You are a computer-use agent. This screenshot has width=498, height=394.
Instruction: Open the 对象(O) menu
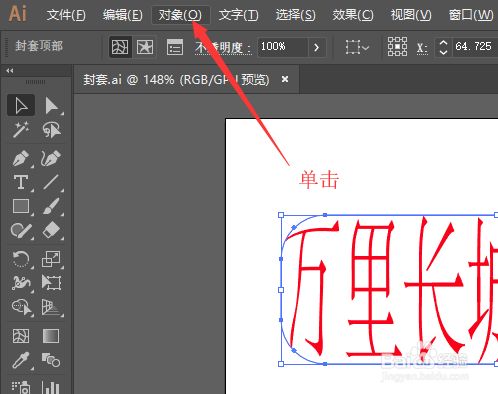(x=180, y=15)
